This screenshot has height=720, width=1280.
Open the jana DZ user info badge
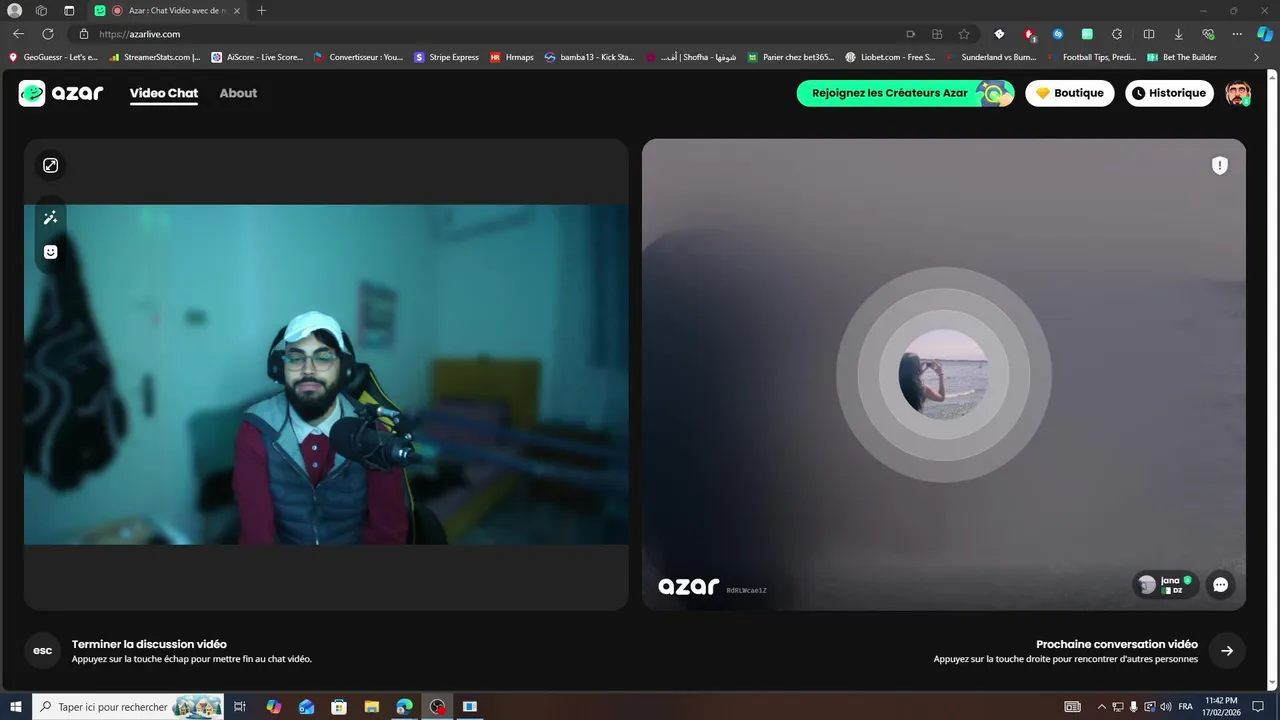(x=1166, y=585)
